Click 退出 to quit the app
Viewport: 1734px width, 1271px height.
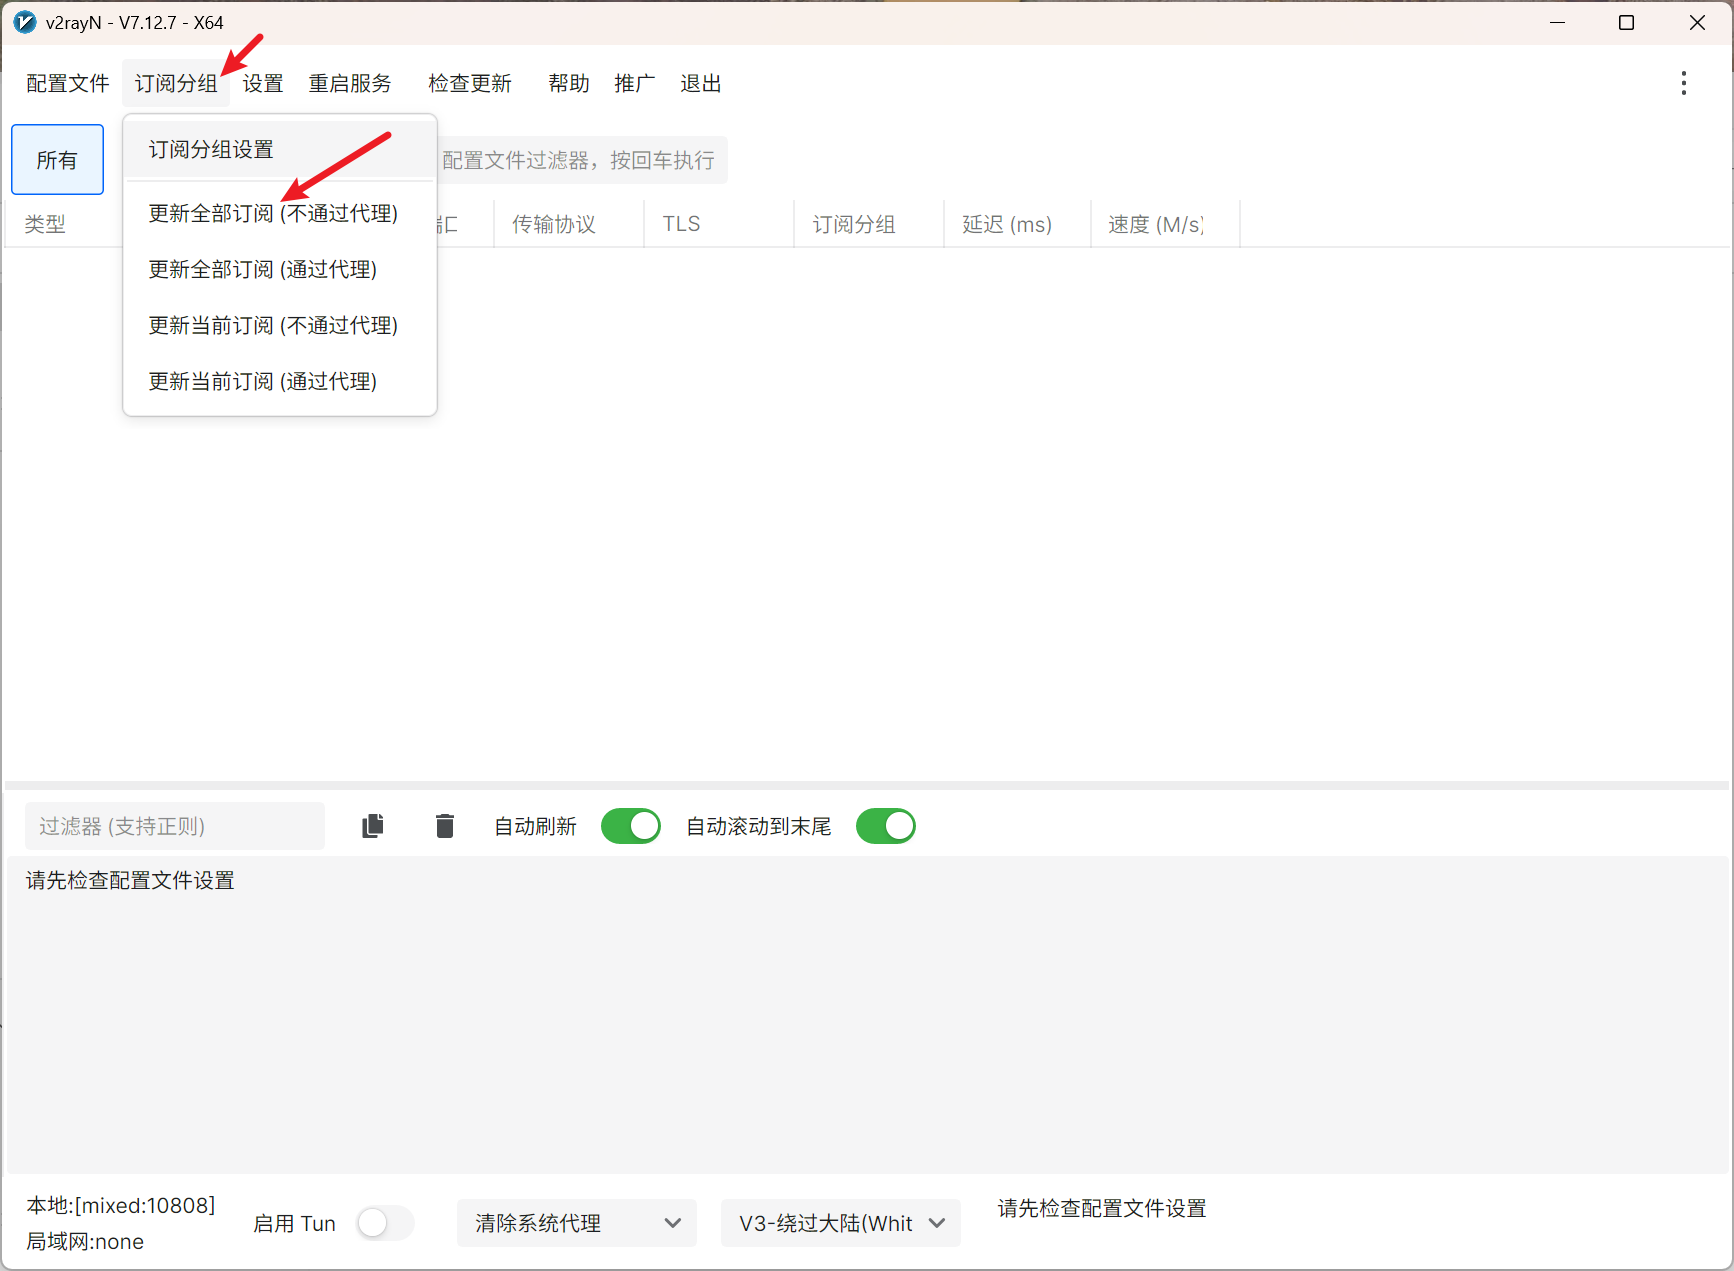(701, 83)
